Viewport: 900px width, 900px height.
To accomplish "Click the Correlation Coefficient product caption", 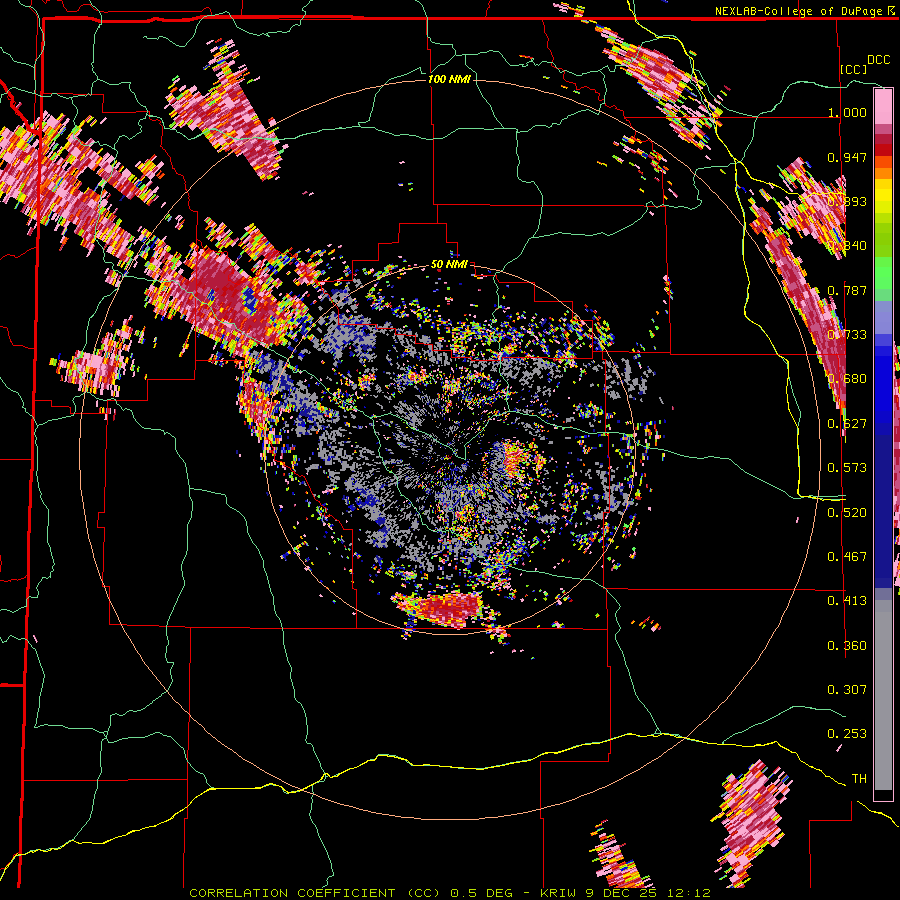I will (449, 893).
